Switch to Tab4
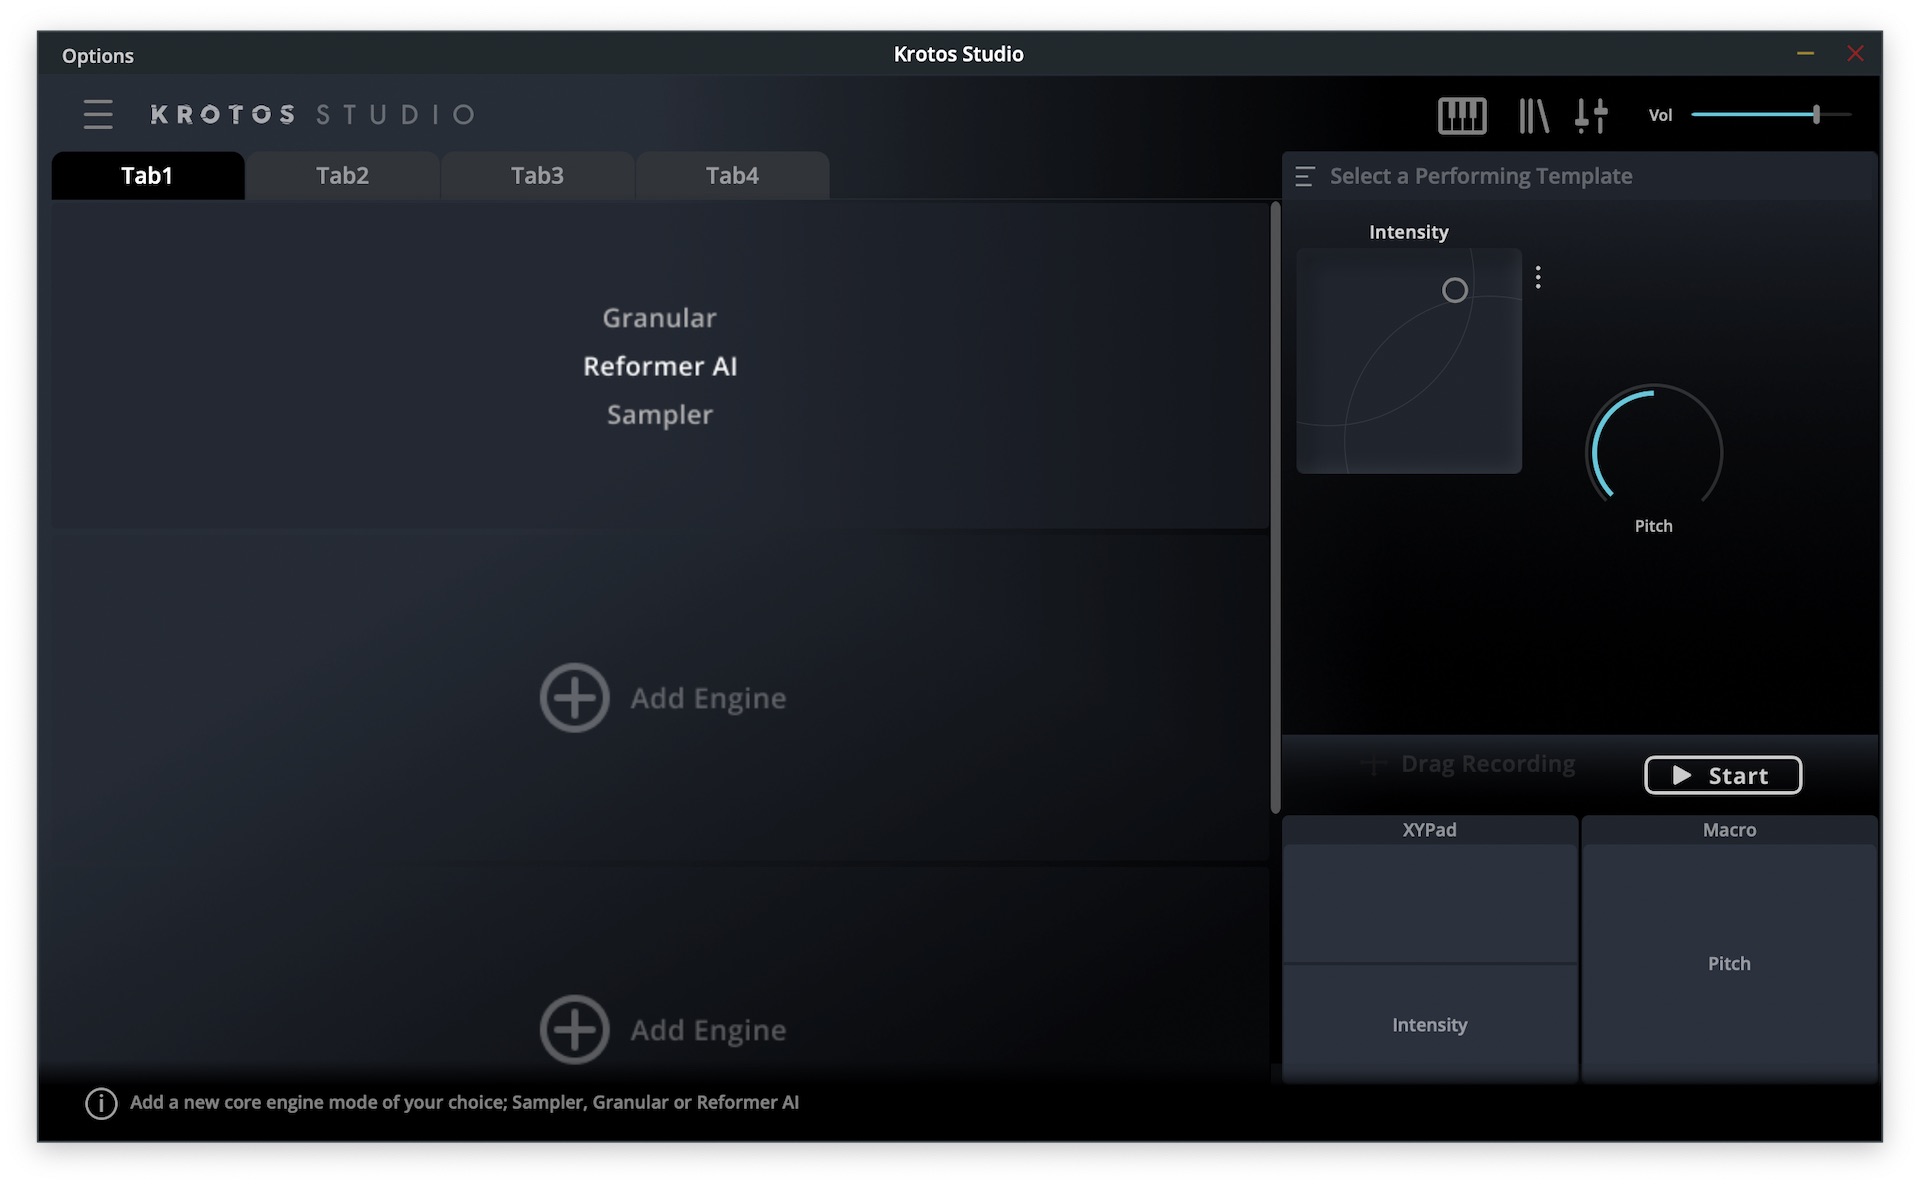 [x=732, y=176]
